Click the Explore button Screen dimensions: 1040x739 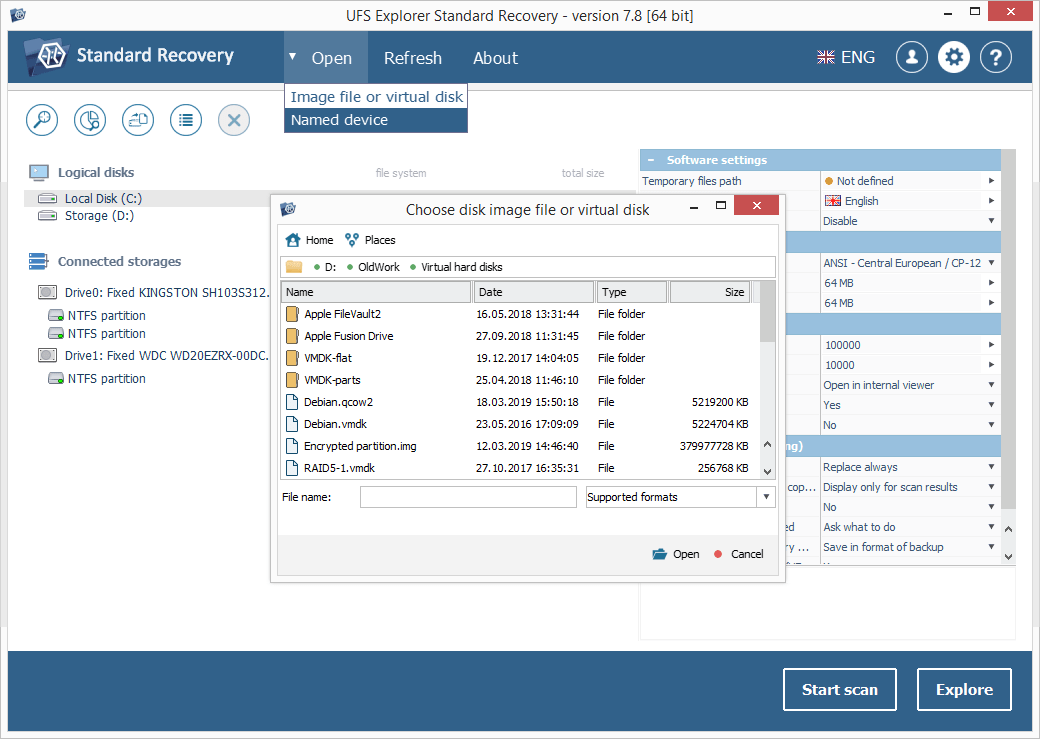click(x=964, y=690)
